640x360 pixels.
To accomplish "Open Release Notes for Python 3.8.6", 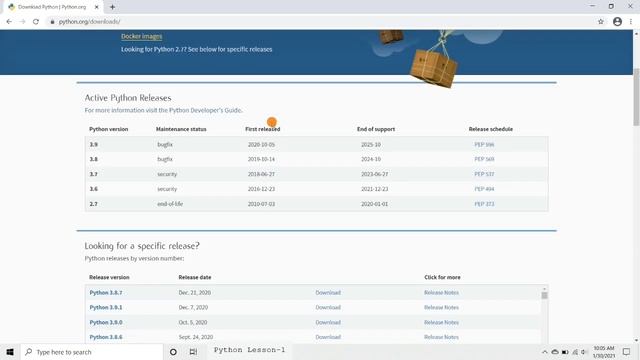I will coord(441,337).
